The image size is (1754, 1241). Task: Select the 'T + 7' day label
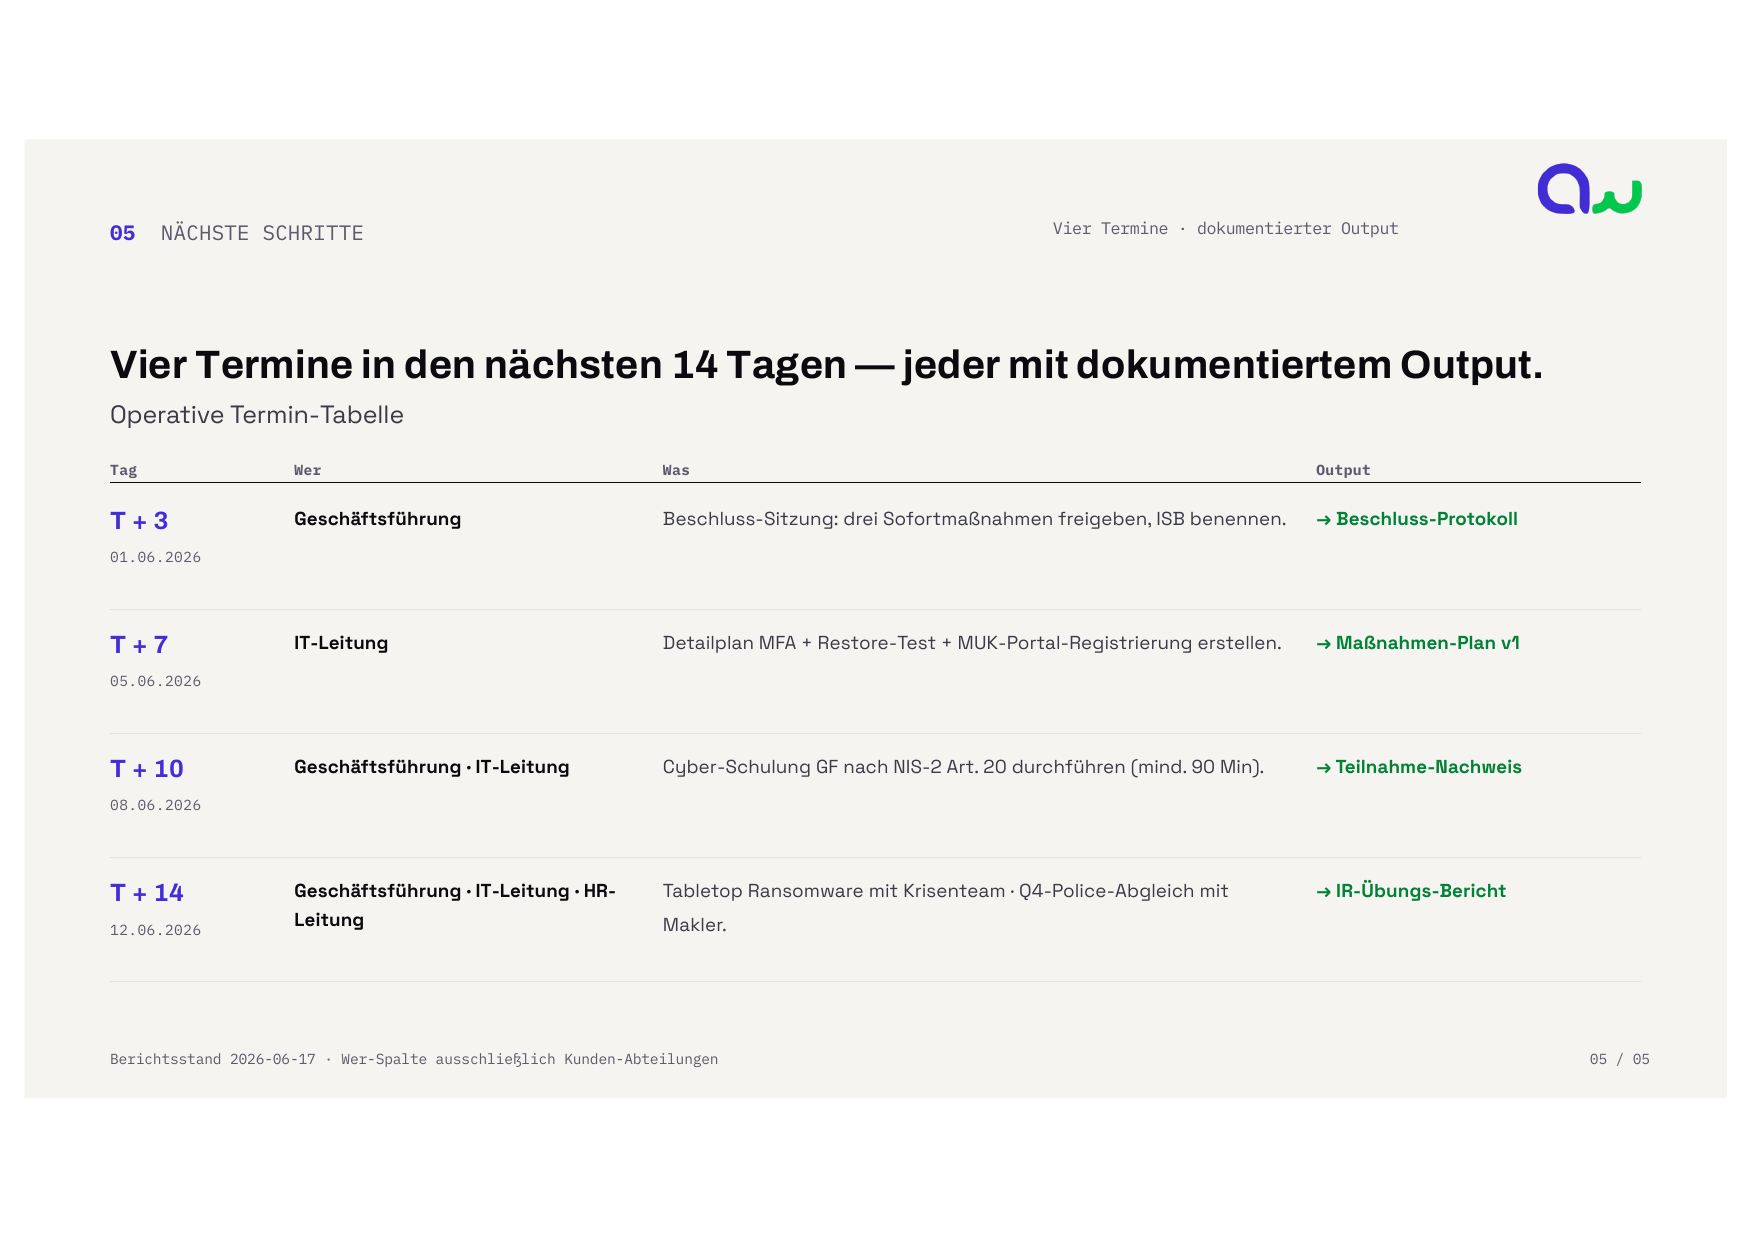139,645
